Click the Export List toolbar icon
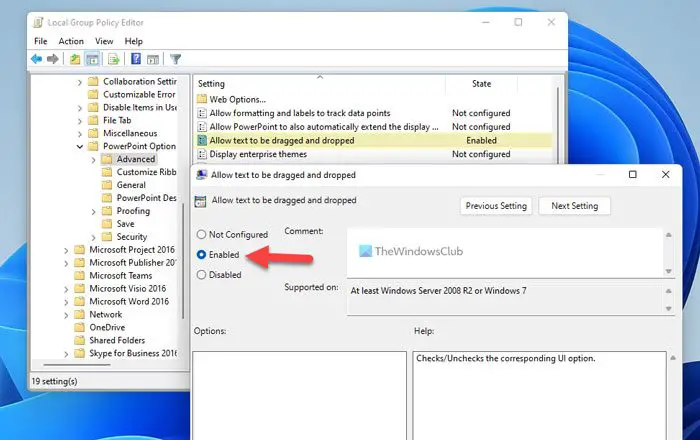The height and width of the screenshot is (440, 700). (114, 59)
